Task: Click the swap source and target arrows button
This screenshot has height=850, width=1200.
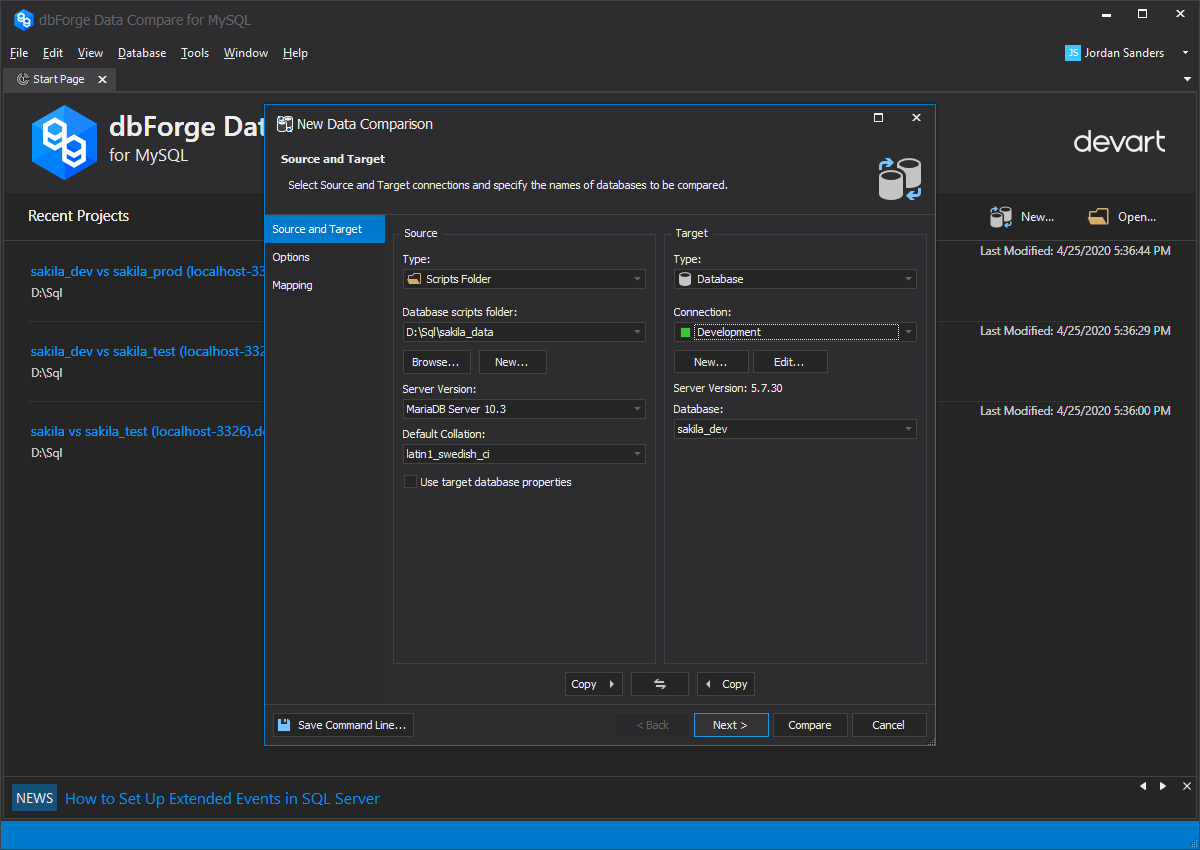Action: [x=659, y=684]
